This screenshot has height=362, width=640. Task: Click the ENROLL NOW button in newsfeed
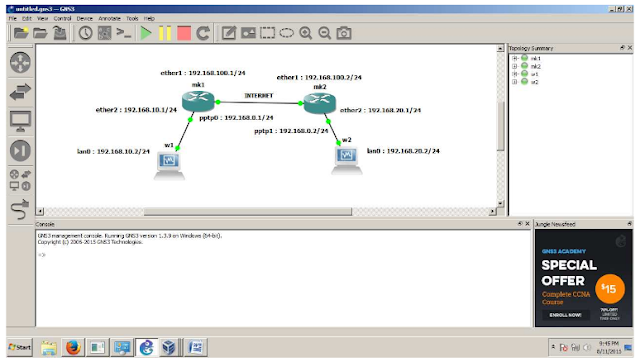565,315
